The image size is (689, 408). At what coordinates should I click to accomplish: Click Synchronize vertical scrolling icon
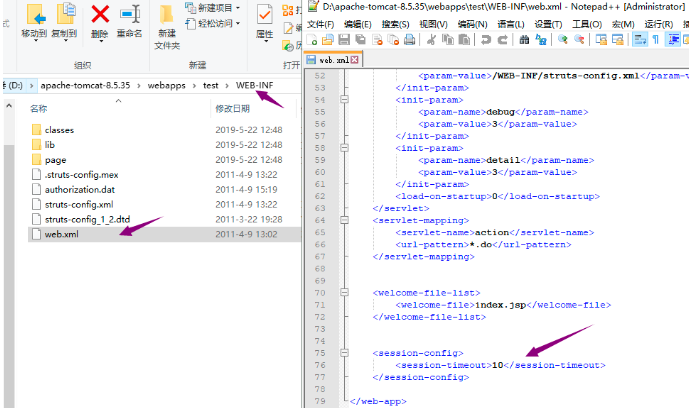[601, 40]
